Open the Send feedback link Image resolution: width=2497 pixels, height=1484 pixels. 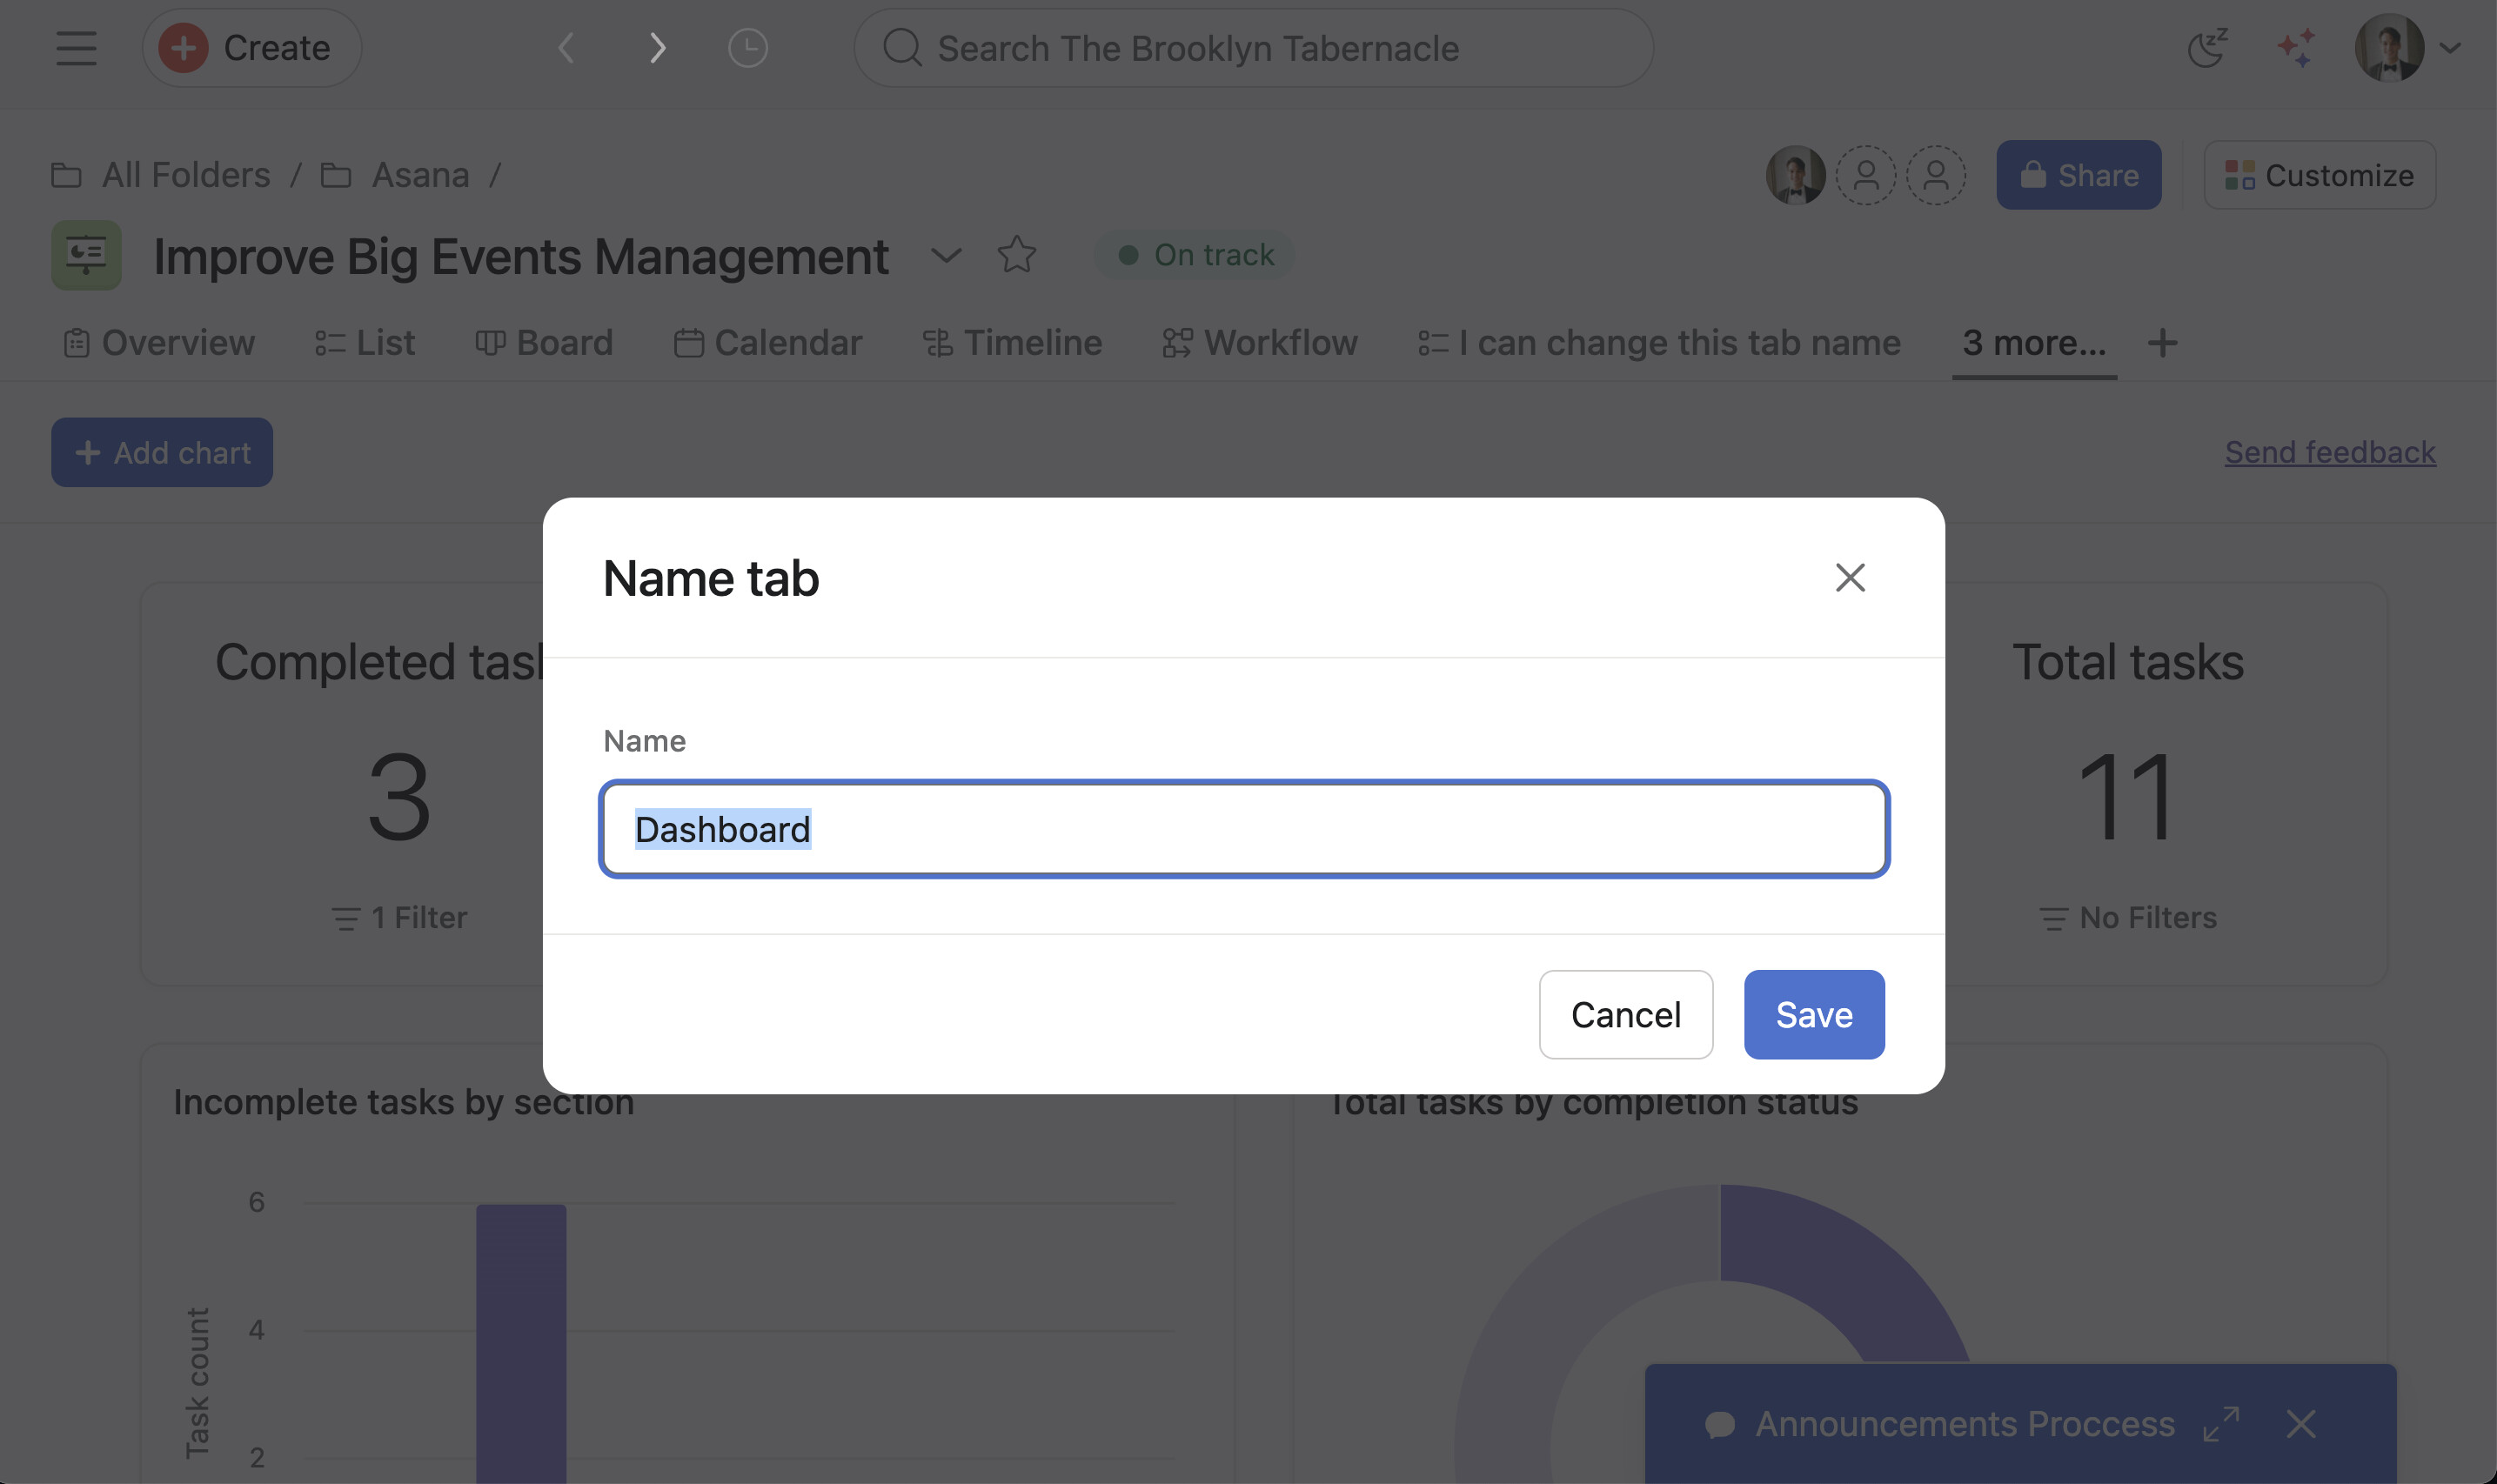(x=2330, y=452)
